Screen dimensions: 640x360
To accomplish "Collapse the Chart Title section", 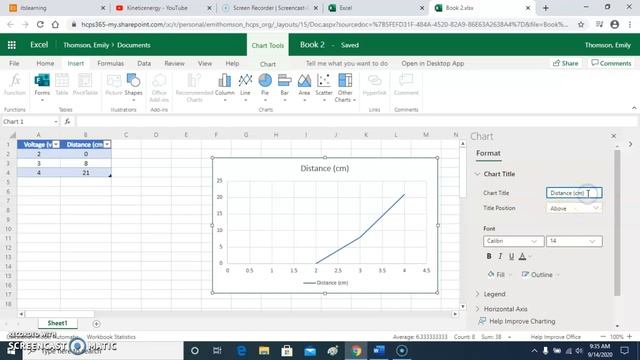I will click(477, 174).
